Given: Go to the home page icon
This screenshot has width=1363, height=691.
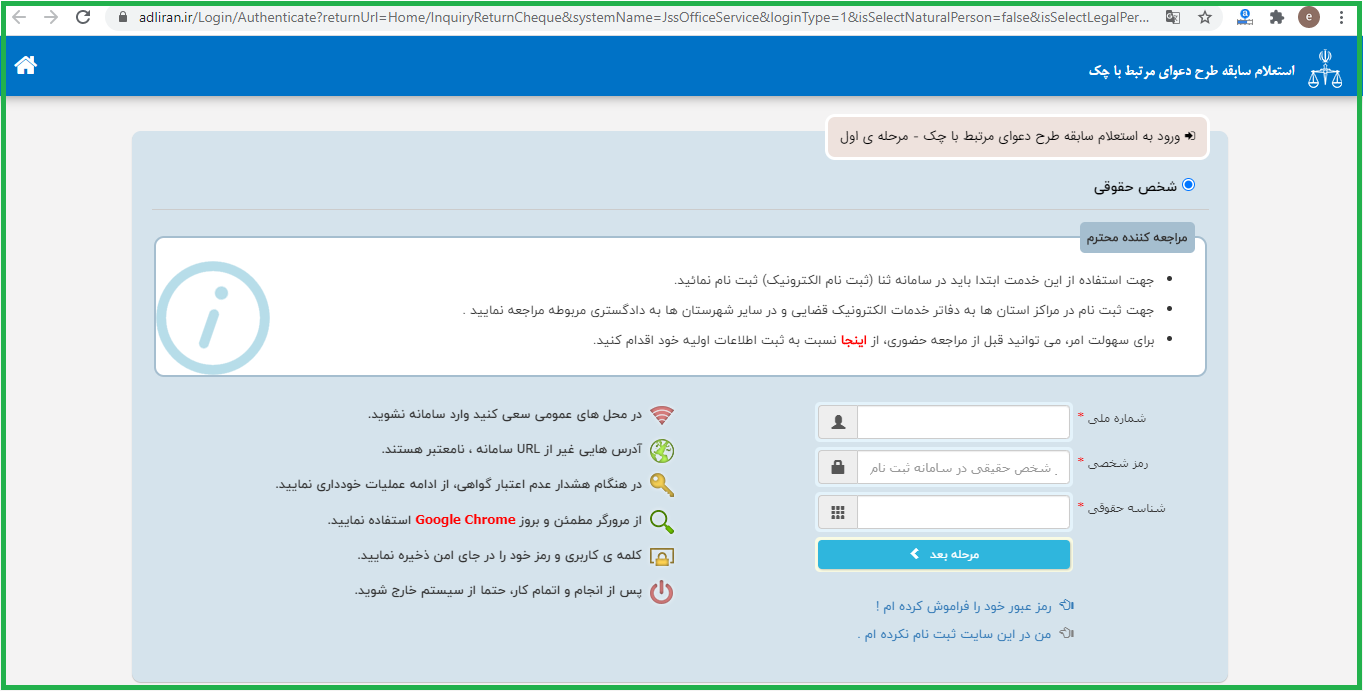Looking at the screenshot, I should [x=26, y=65].
